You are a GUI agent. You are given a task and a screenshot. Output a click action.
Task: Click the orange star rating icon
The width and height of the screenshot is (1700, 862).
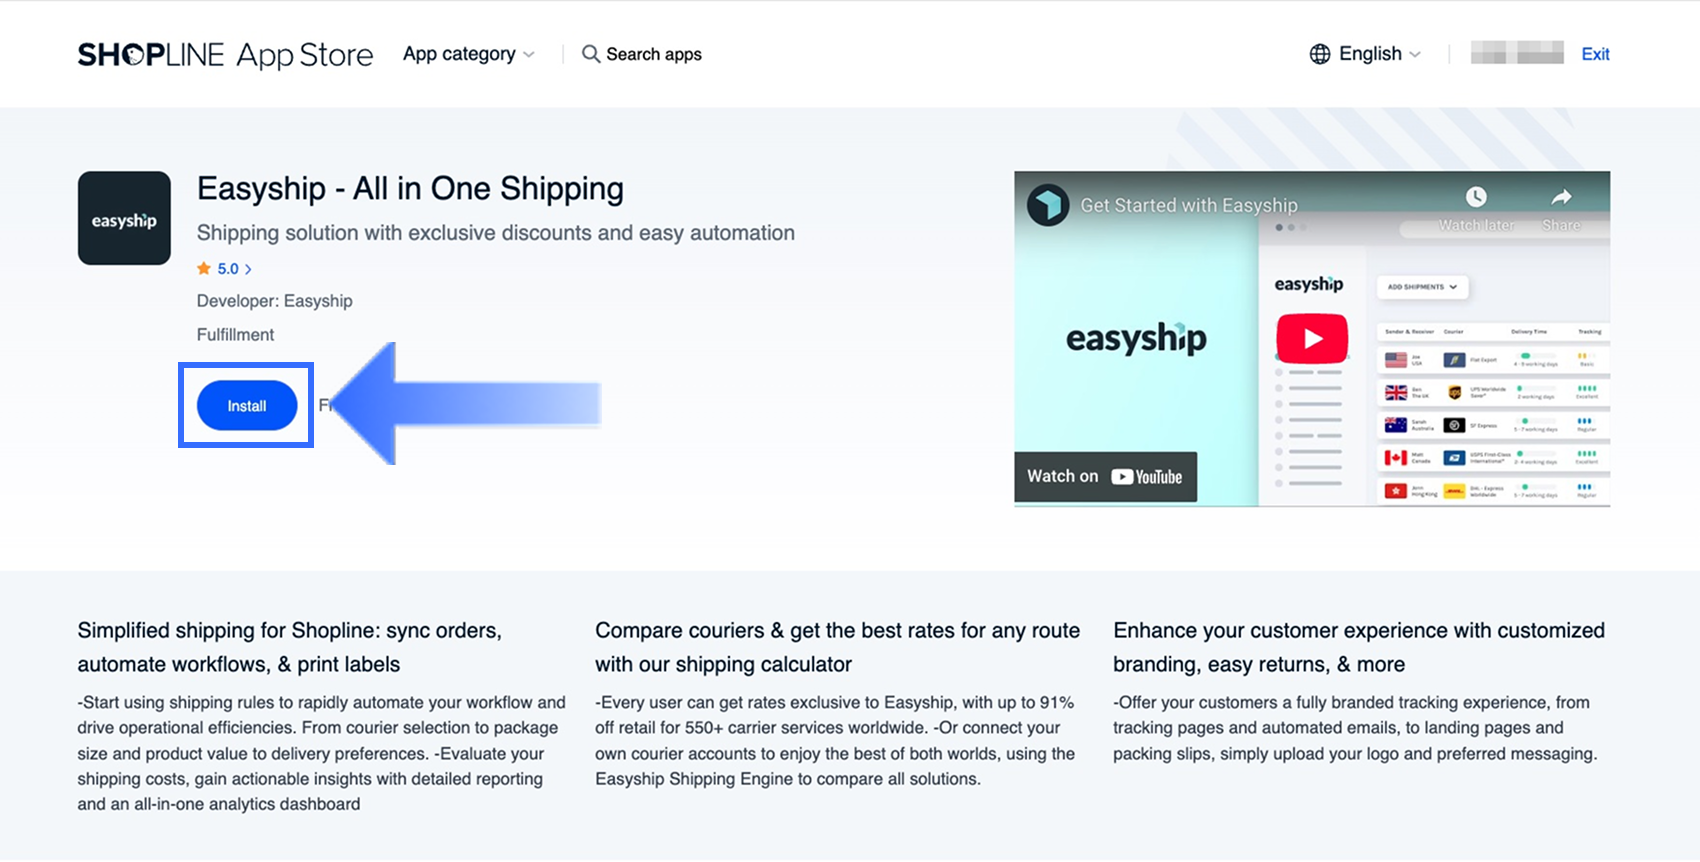click(204, 269)
